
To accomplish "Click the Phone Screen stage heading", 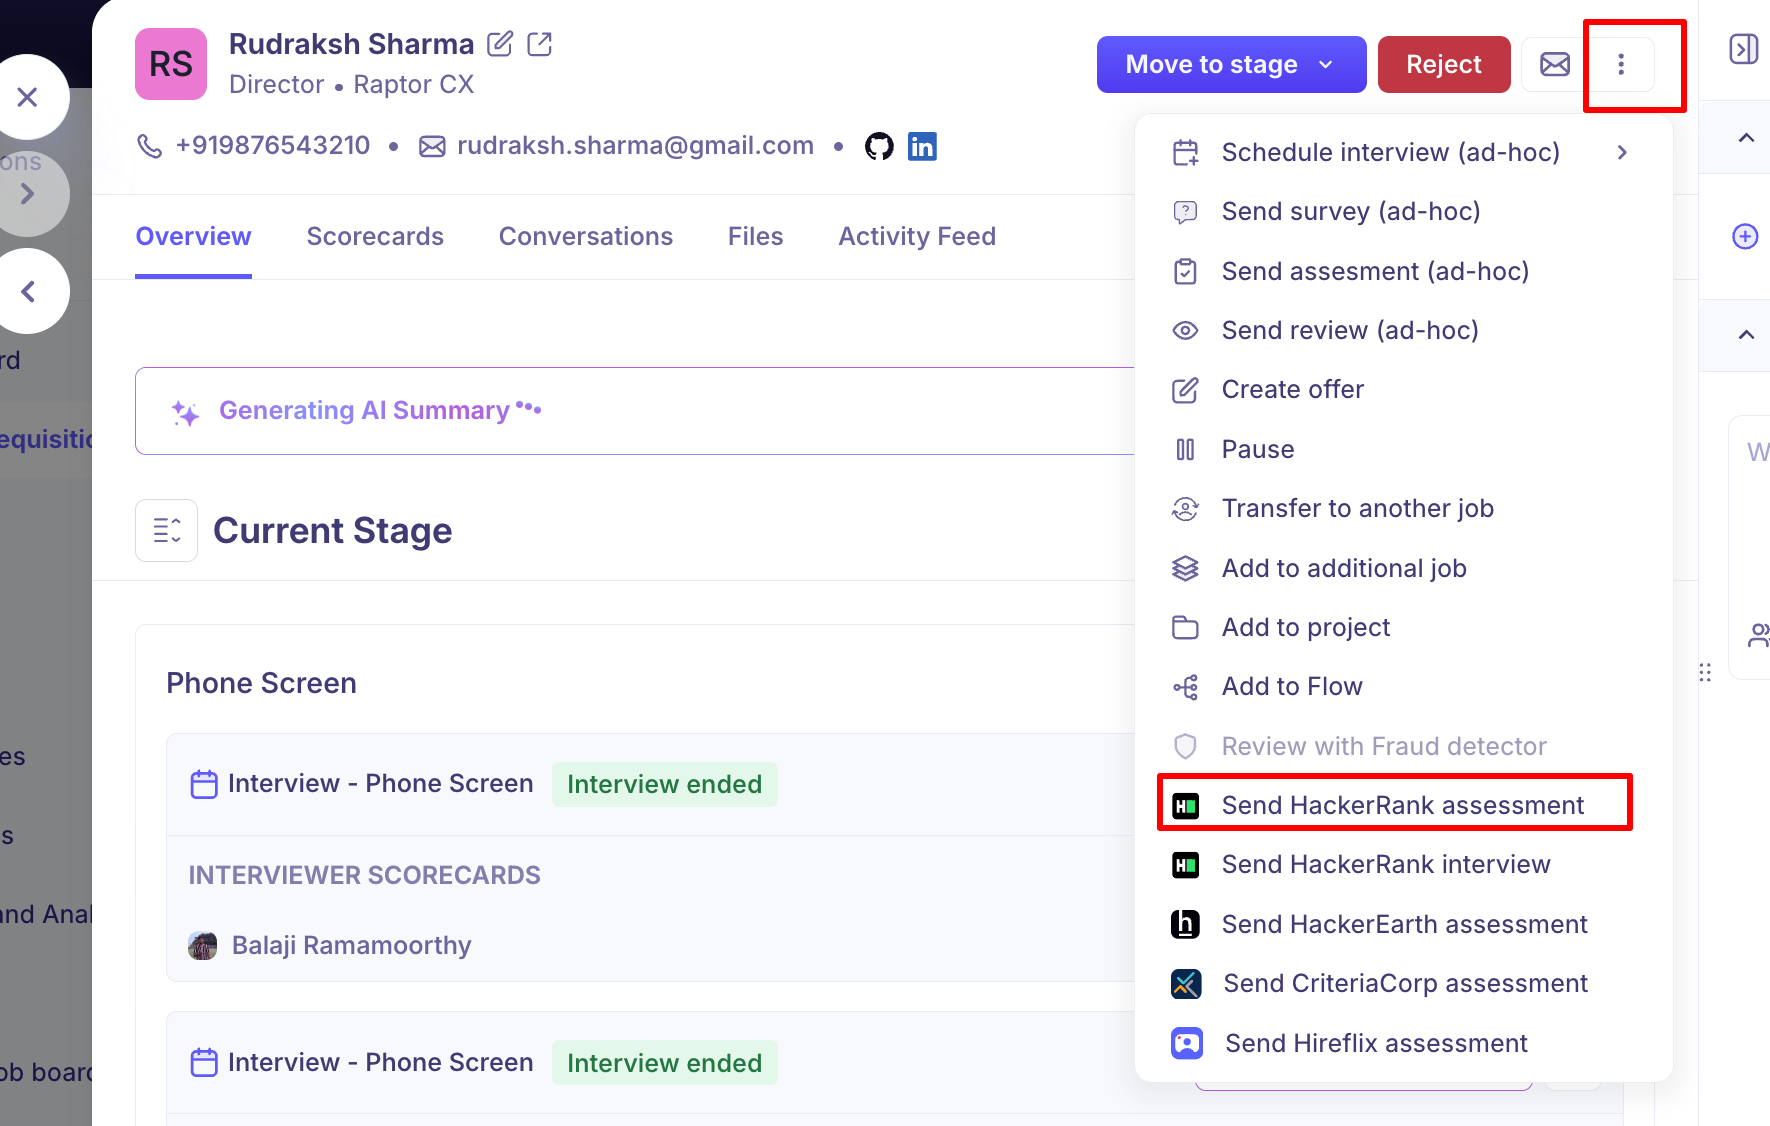I will (x=261, y=683).
